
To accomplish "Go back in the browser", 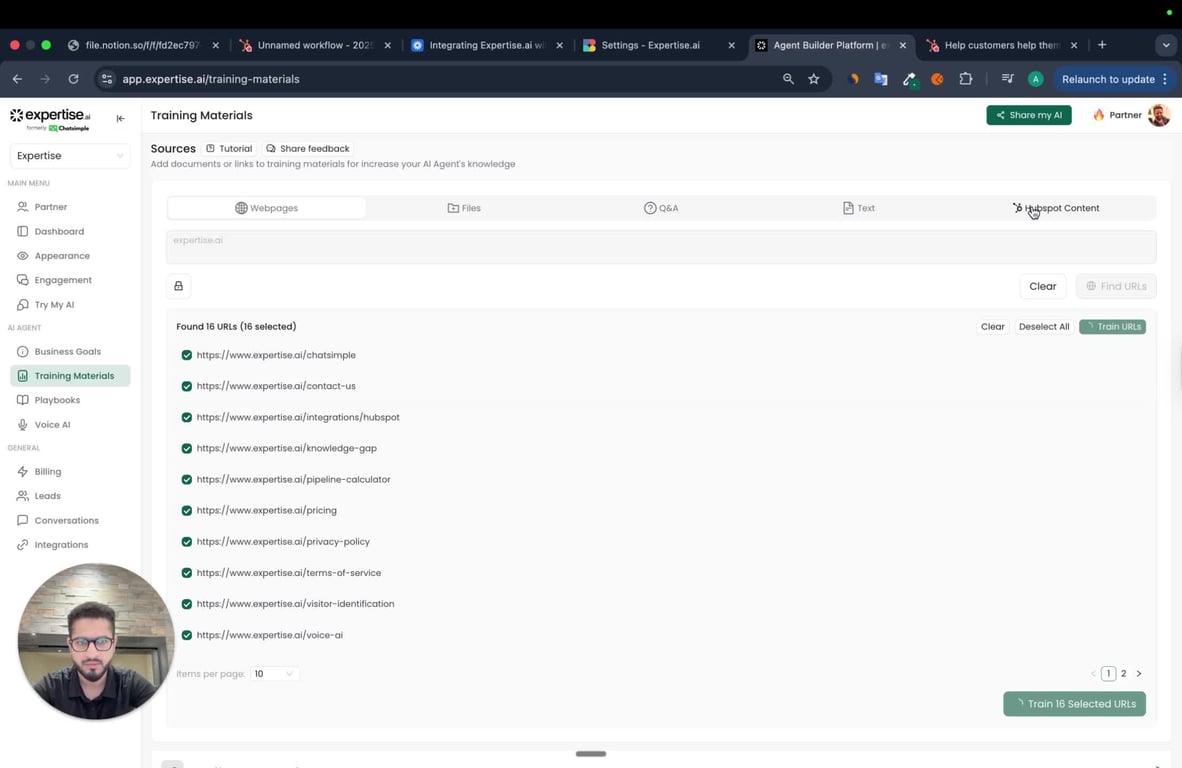I will (17, 79).
